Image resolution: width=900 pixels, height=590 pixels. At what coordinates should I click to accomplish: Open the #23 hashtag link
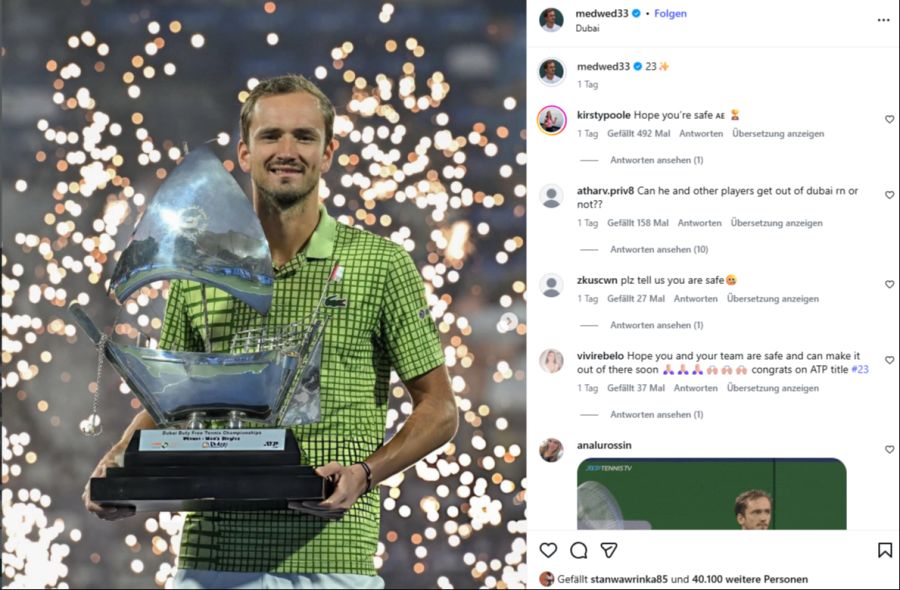click(860, 370)
